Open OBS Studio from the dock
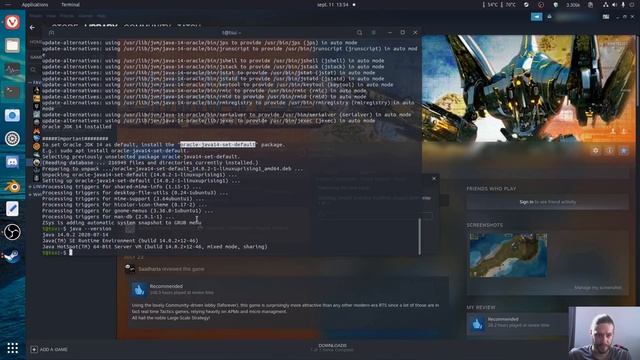Screen dimensions: 640x360 point(12,232)
